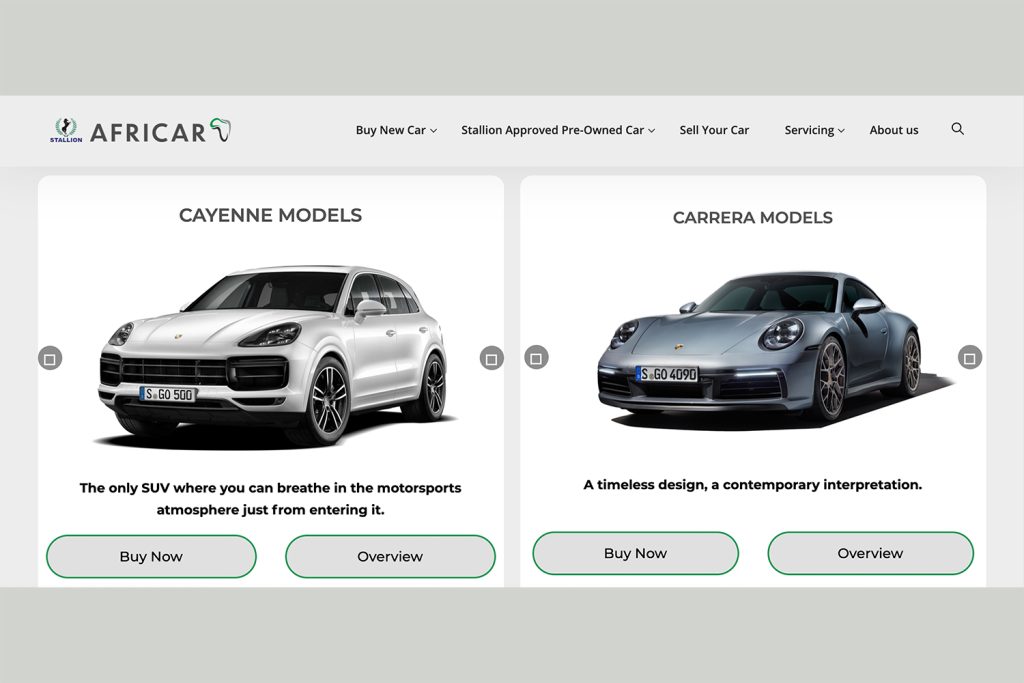Click previous arrow on Carrera carousel

pos(537,357)
